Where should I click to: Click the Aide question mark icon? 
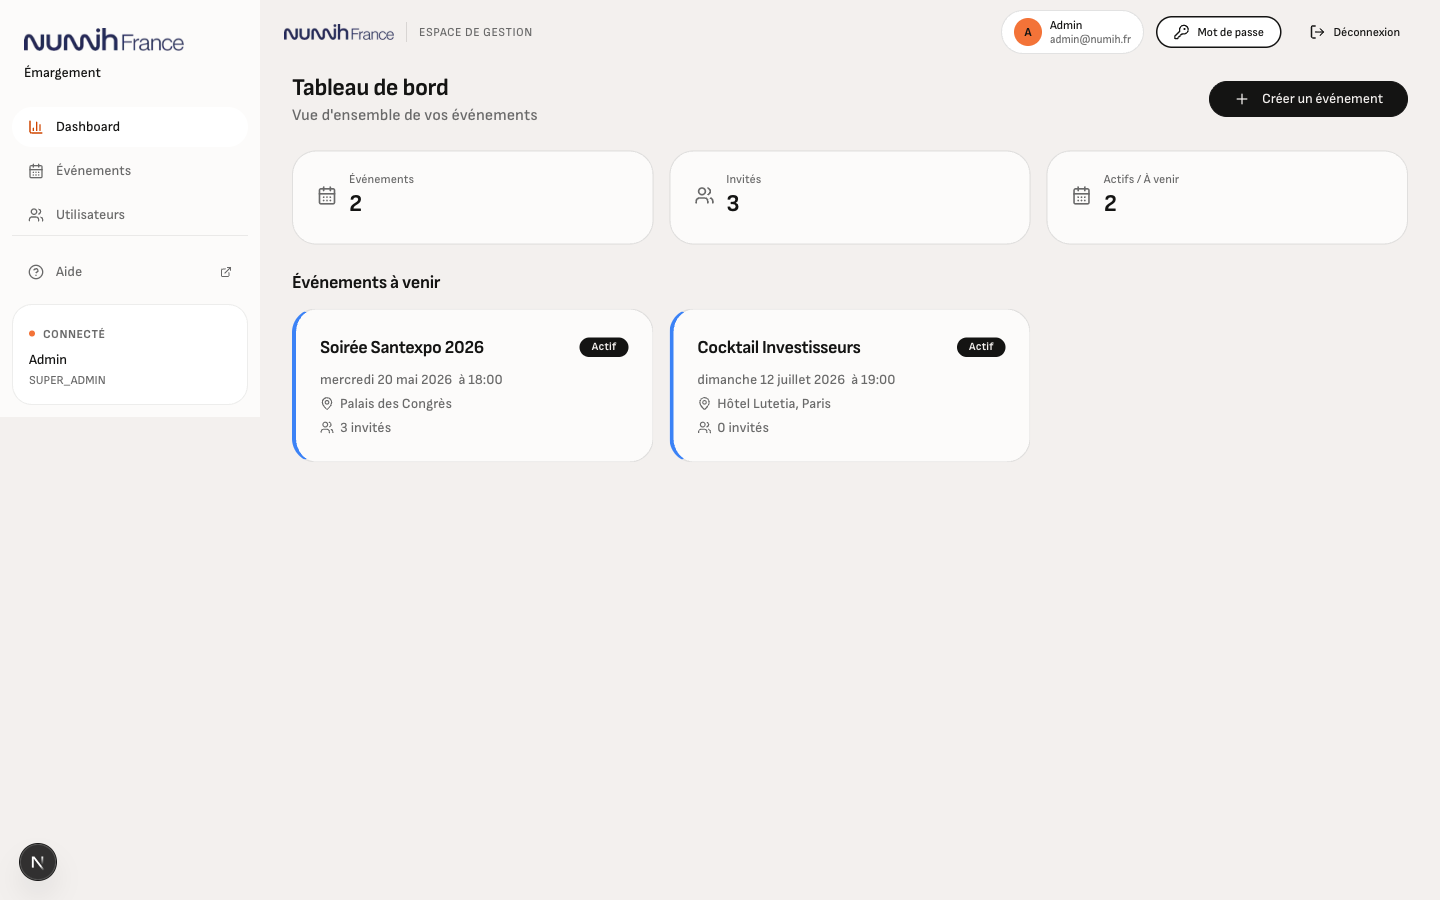tap(36, 272)
